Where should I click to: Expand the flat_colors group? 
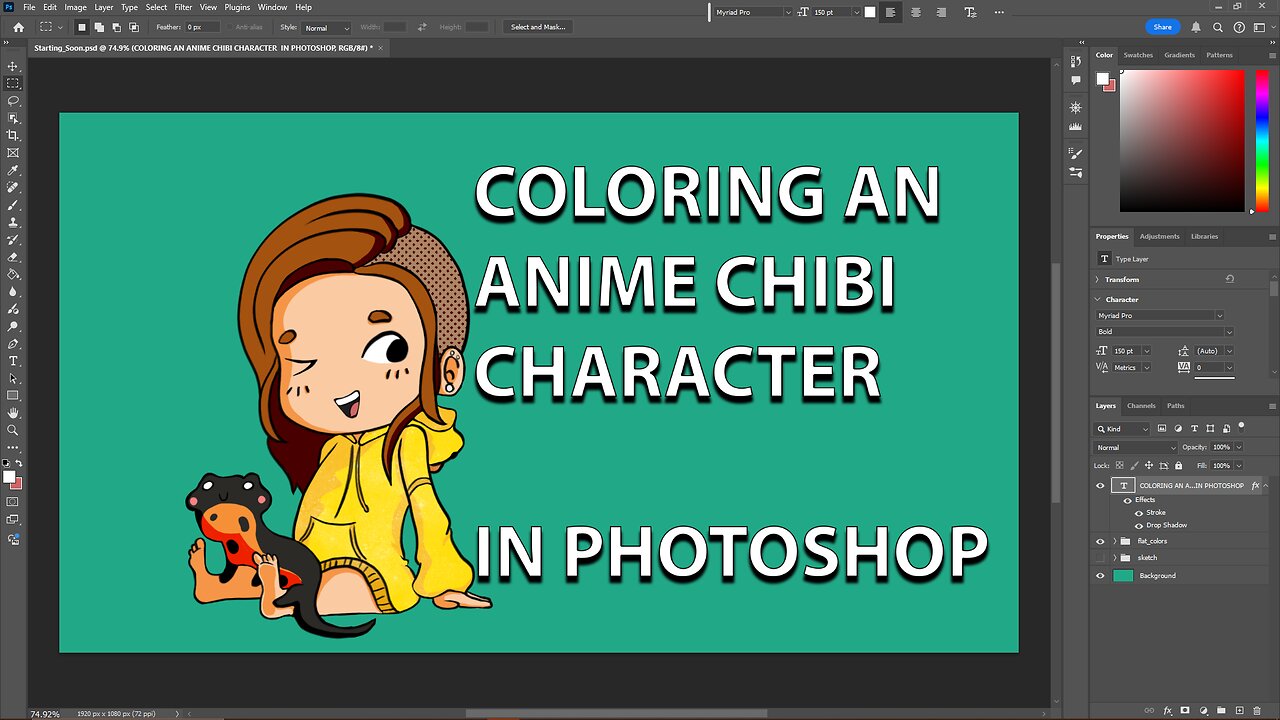[1115, 541]
